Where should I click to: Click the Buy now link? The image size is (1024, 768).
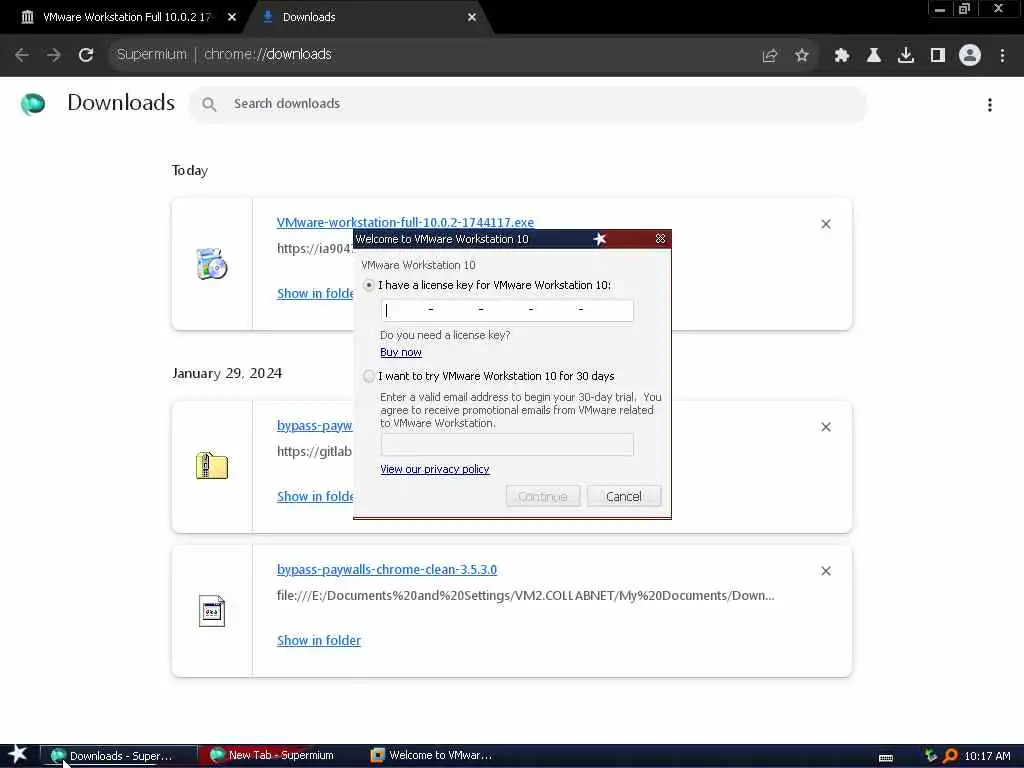[x=401, y=352]
